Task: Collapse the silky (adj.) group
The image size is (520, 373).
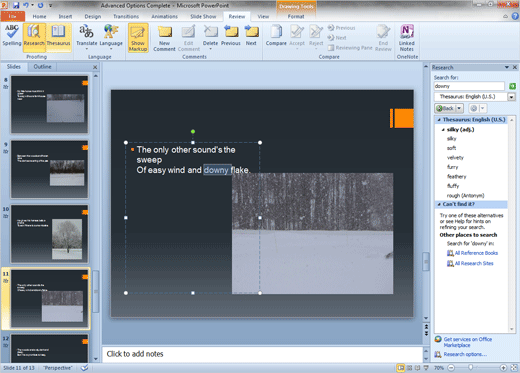Action: [x=443, y=130]
